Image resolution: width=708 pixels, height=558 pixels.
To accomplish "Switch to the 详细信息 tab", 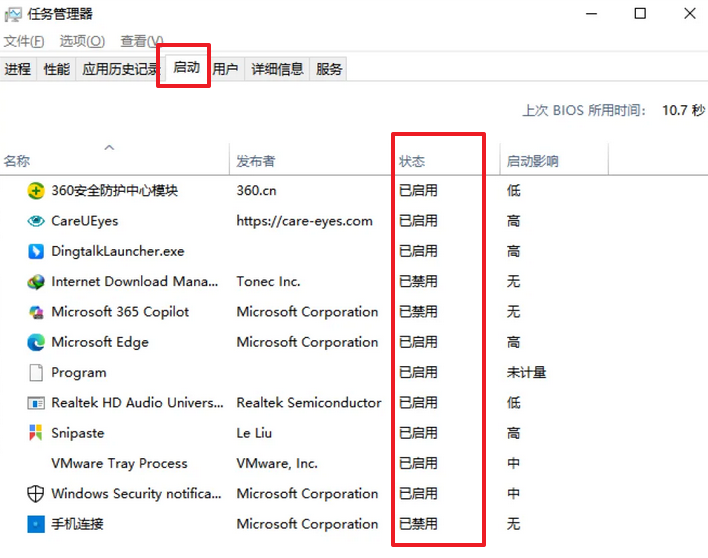I will (x=277, y=69).
